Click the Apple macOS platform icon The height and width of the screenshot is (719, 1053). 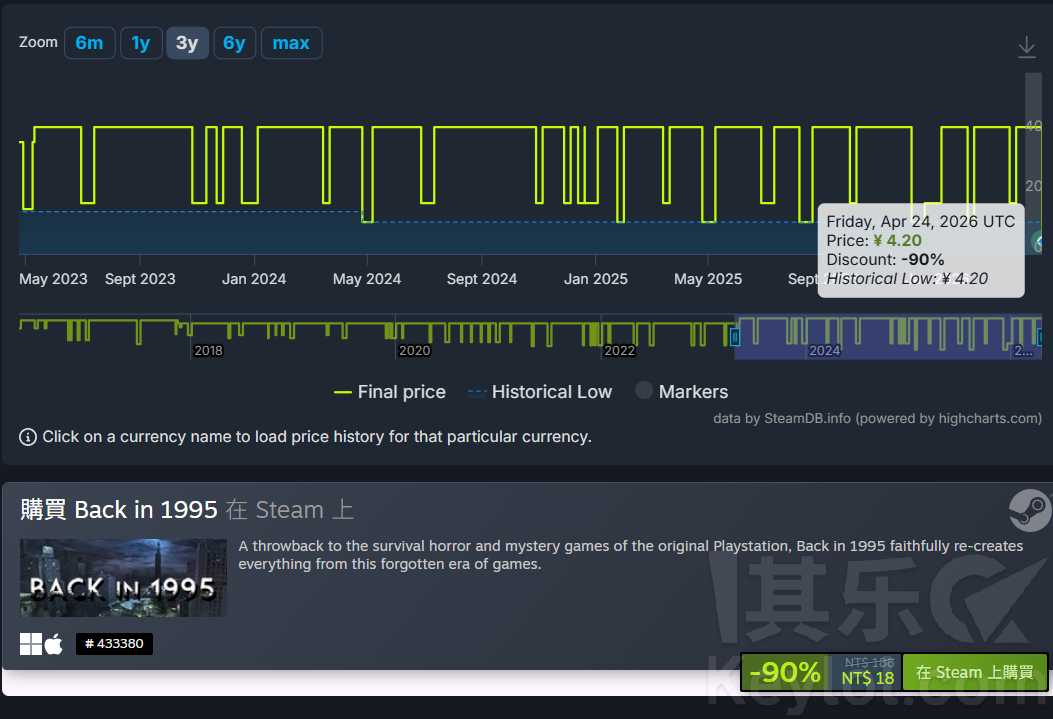point(54,644)
